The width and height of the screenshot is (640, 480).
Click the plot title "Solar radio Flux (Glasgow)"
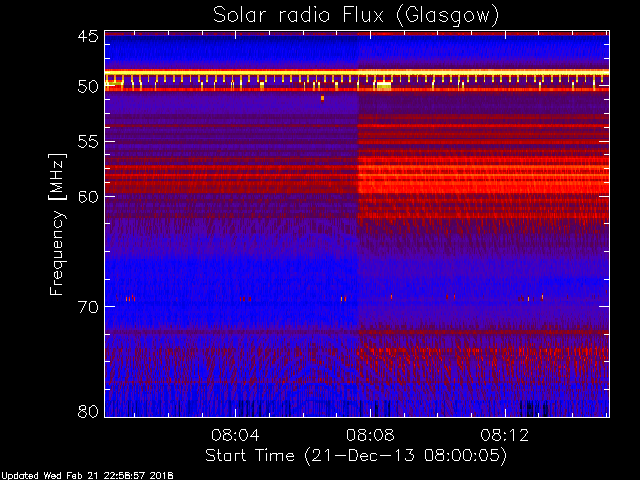click(356, 16)
